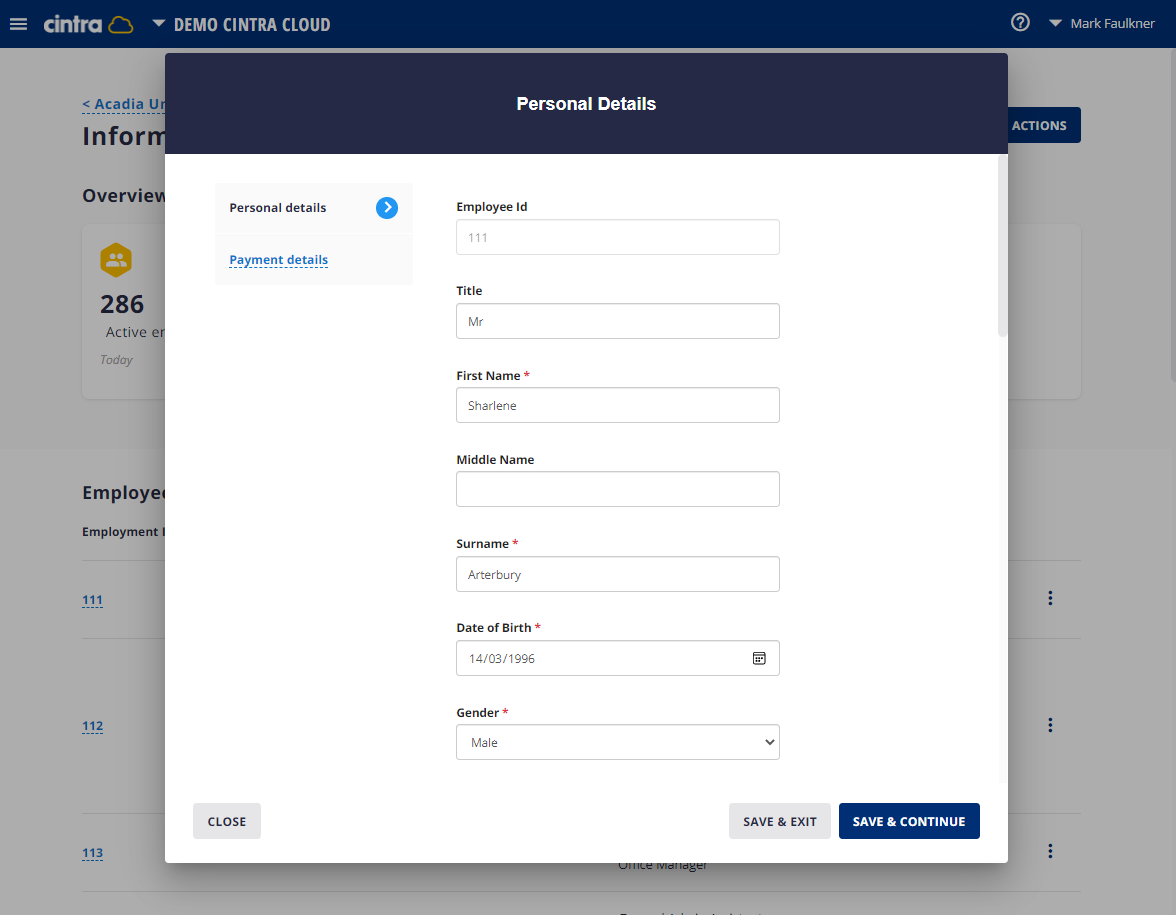Open employee 113 link in background
Viewport: 1176px width, 915px height.
point(92,853)
